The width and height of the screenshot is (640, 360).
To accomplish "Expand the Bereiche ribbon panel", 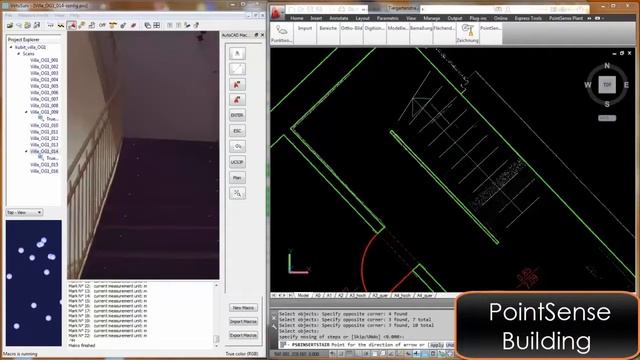I will coord(328,33).
